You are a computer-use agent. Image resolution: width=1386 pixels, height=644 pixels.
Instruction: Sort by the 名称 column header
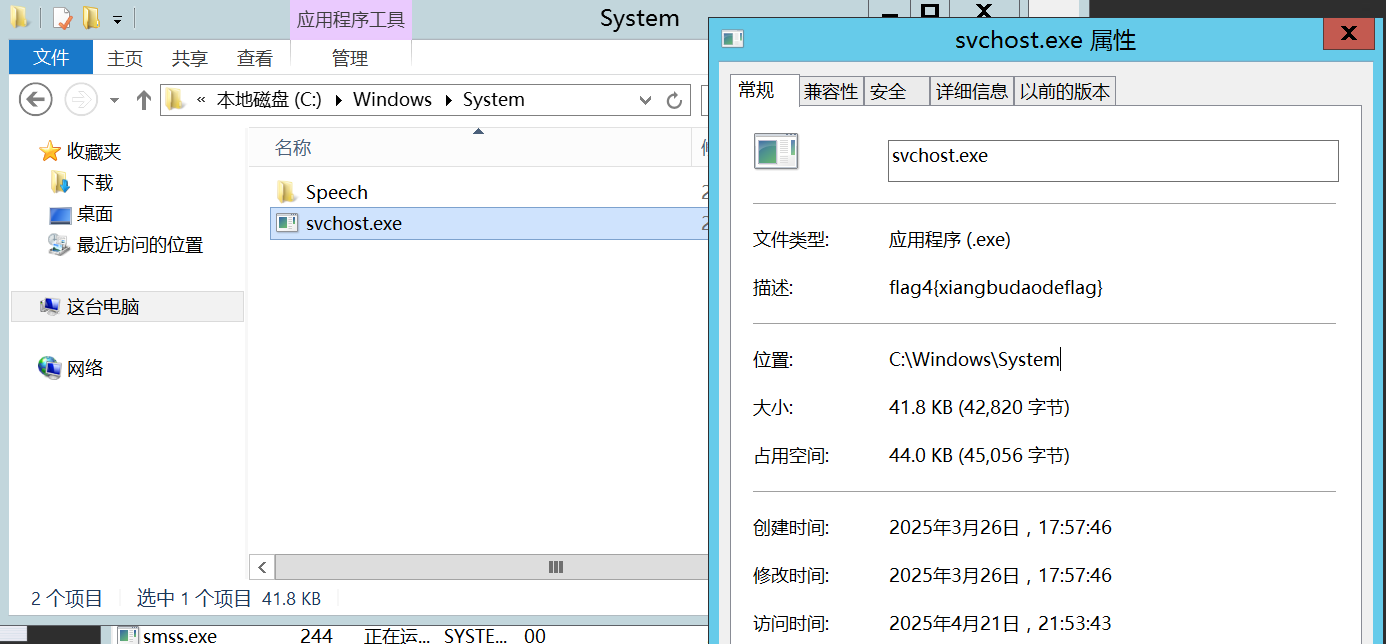coord(294,148)
